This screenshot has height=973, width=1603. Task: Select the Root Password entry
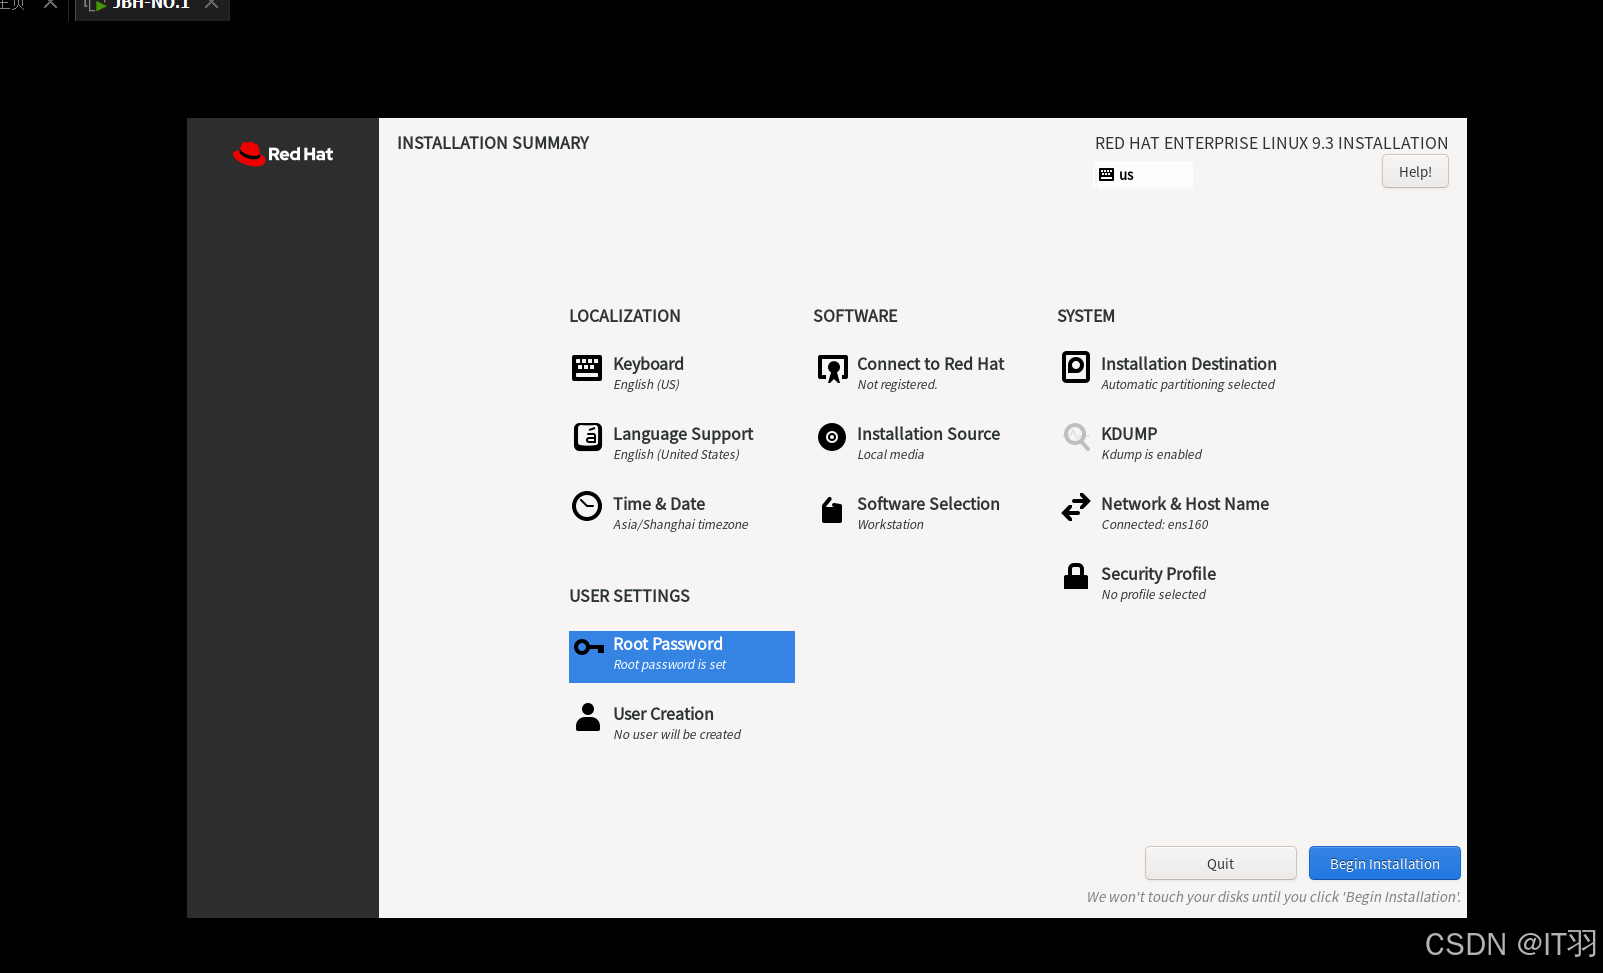coord(682,657)
